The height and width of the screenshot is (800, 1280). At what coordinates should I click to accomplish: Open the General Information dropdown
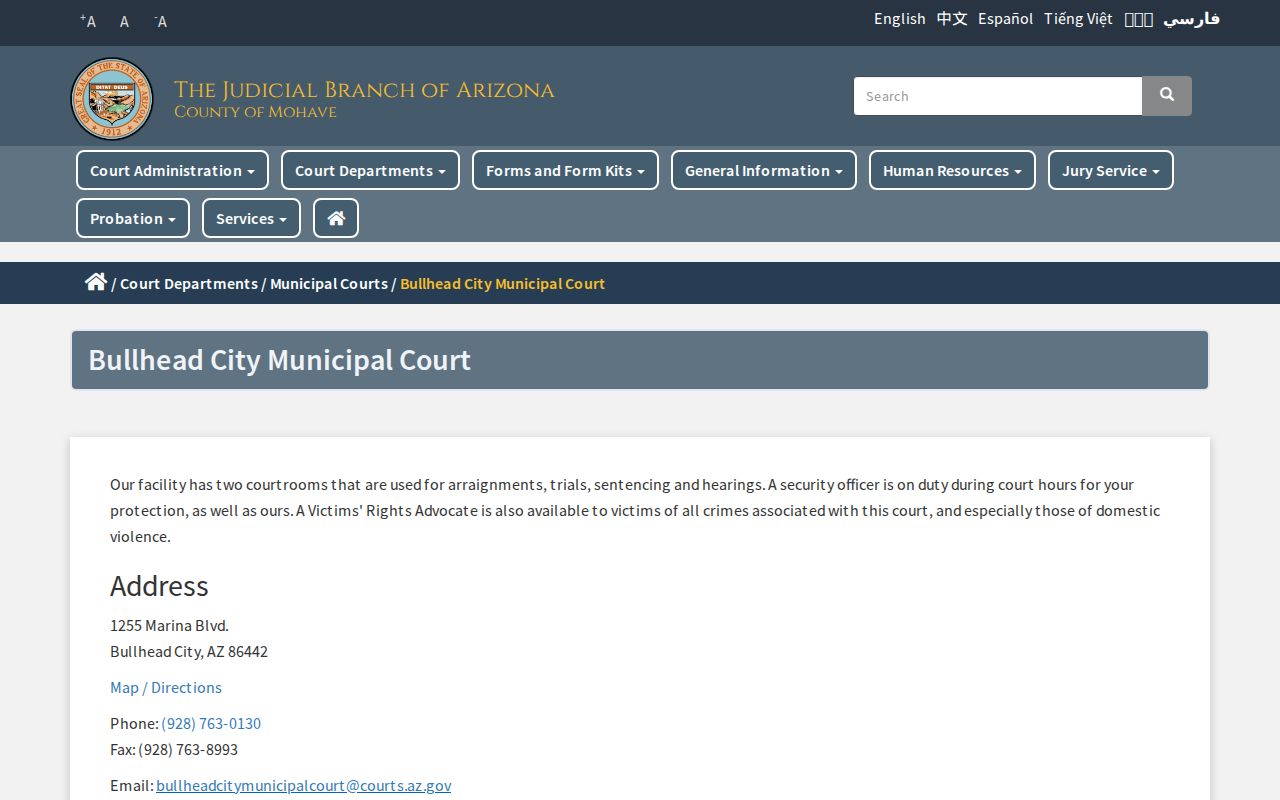pos(764,170)
